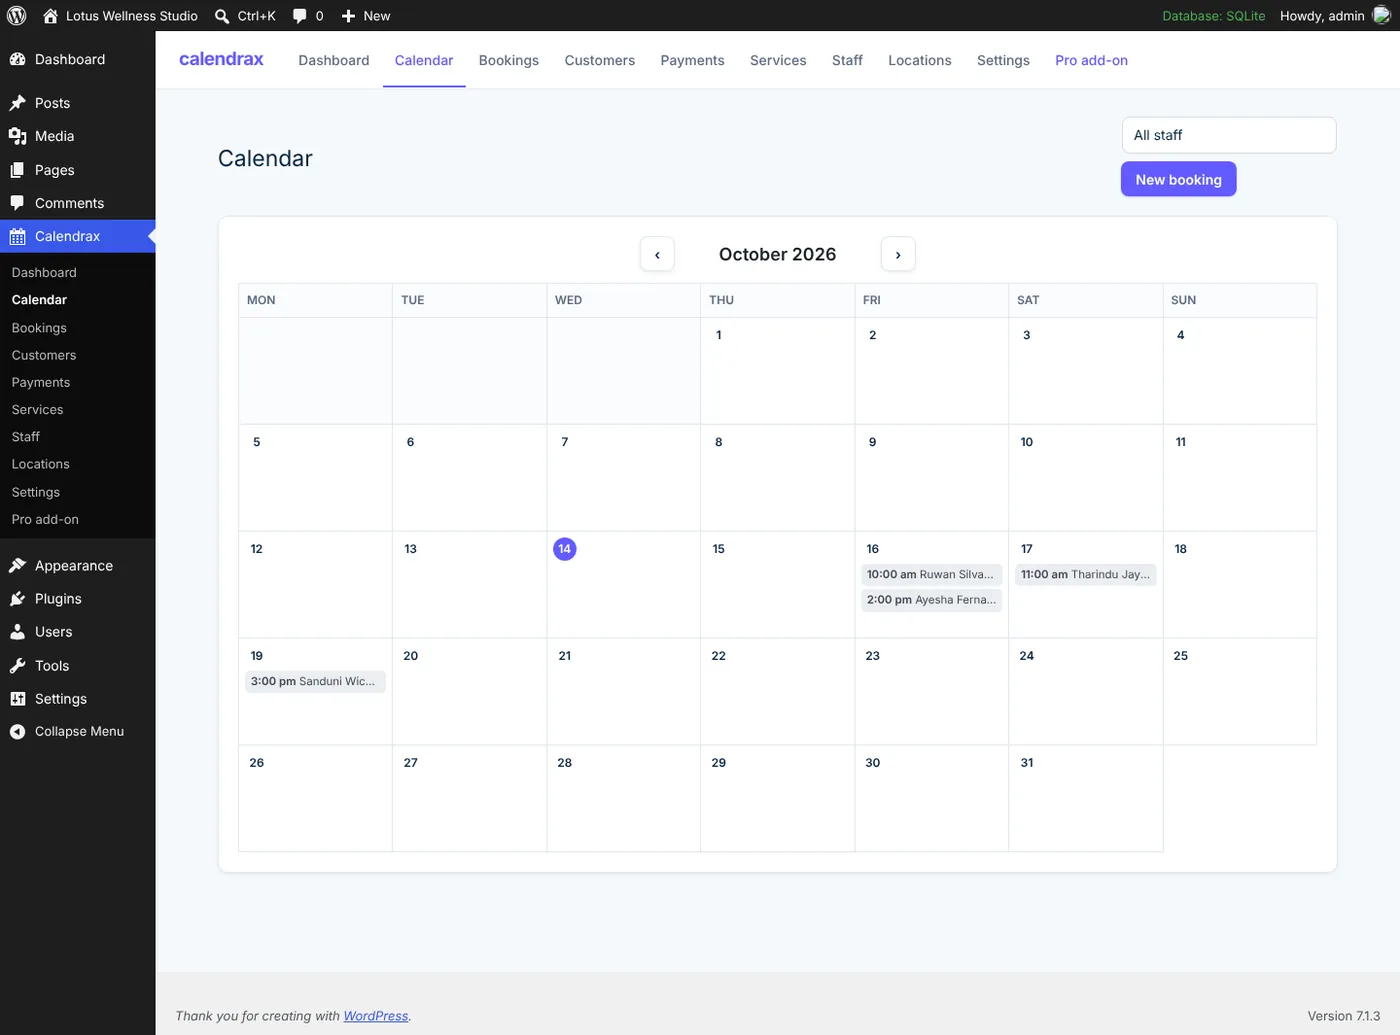This screenshot has width=1400, height=1035.
Task: Click the Pages icon in sidebar
Action: coord(18,170)
